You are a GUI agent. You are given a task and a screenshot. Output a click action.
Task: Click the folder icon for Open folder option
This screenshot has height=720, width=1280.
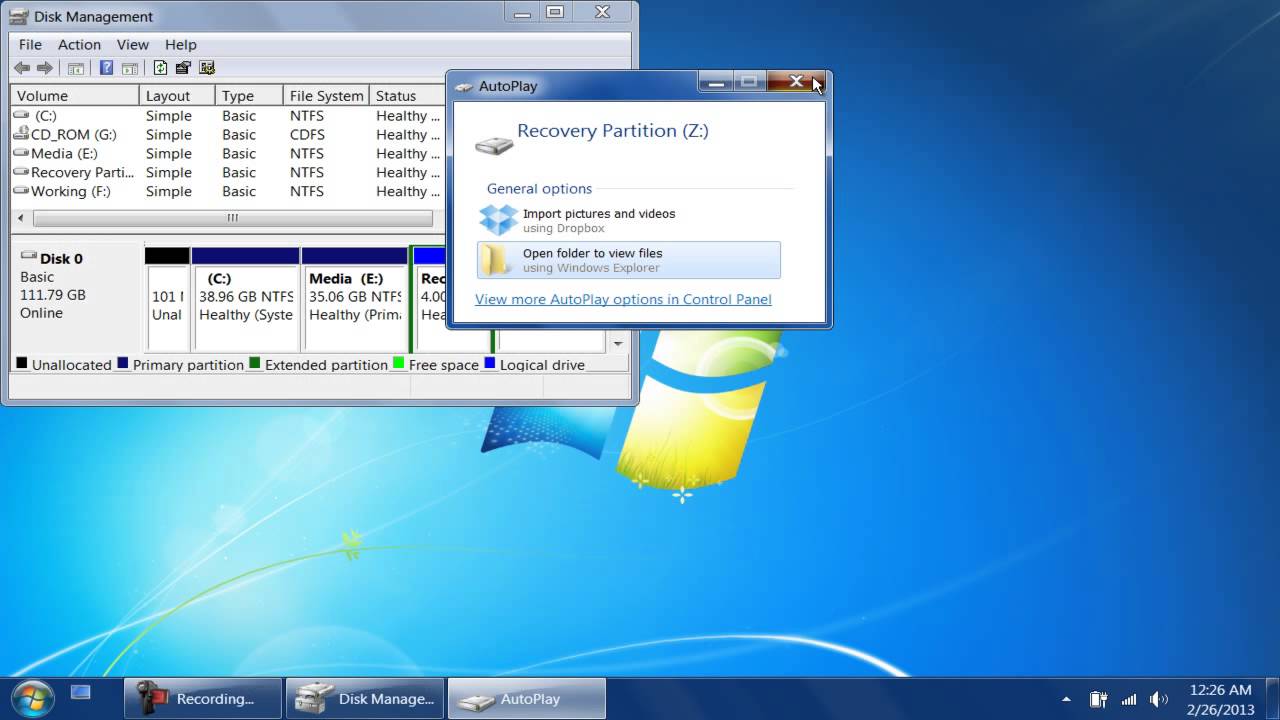point(496,260)
